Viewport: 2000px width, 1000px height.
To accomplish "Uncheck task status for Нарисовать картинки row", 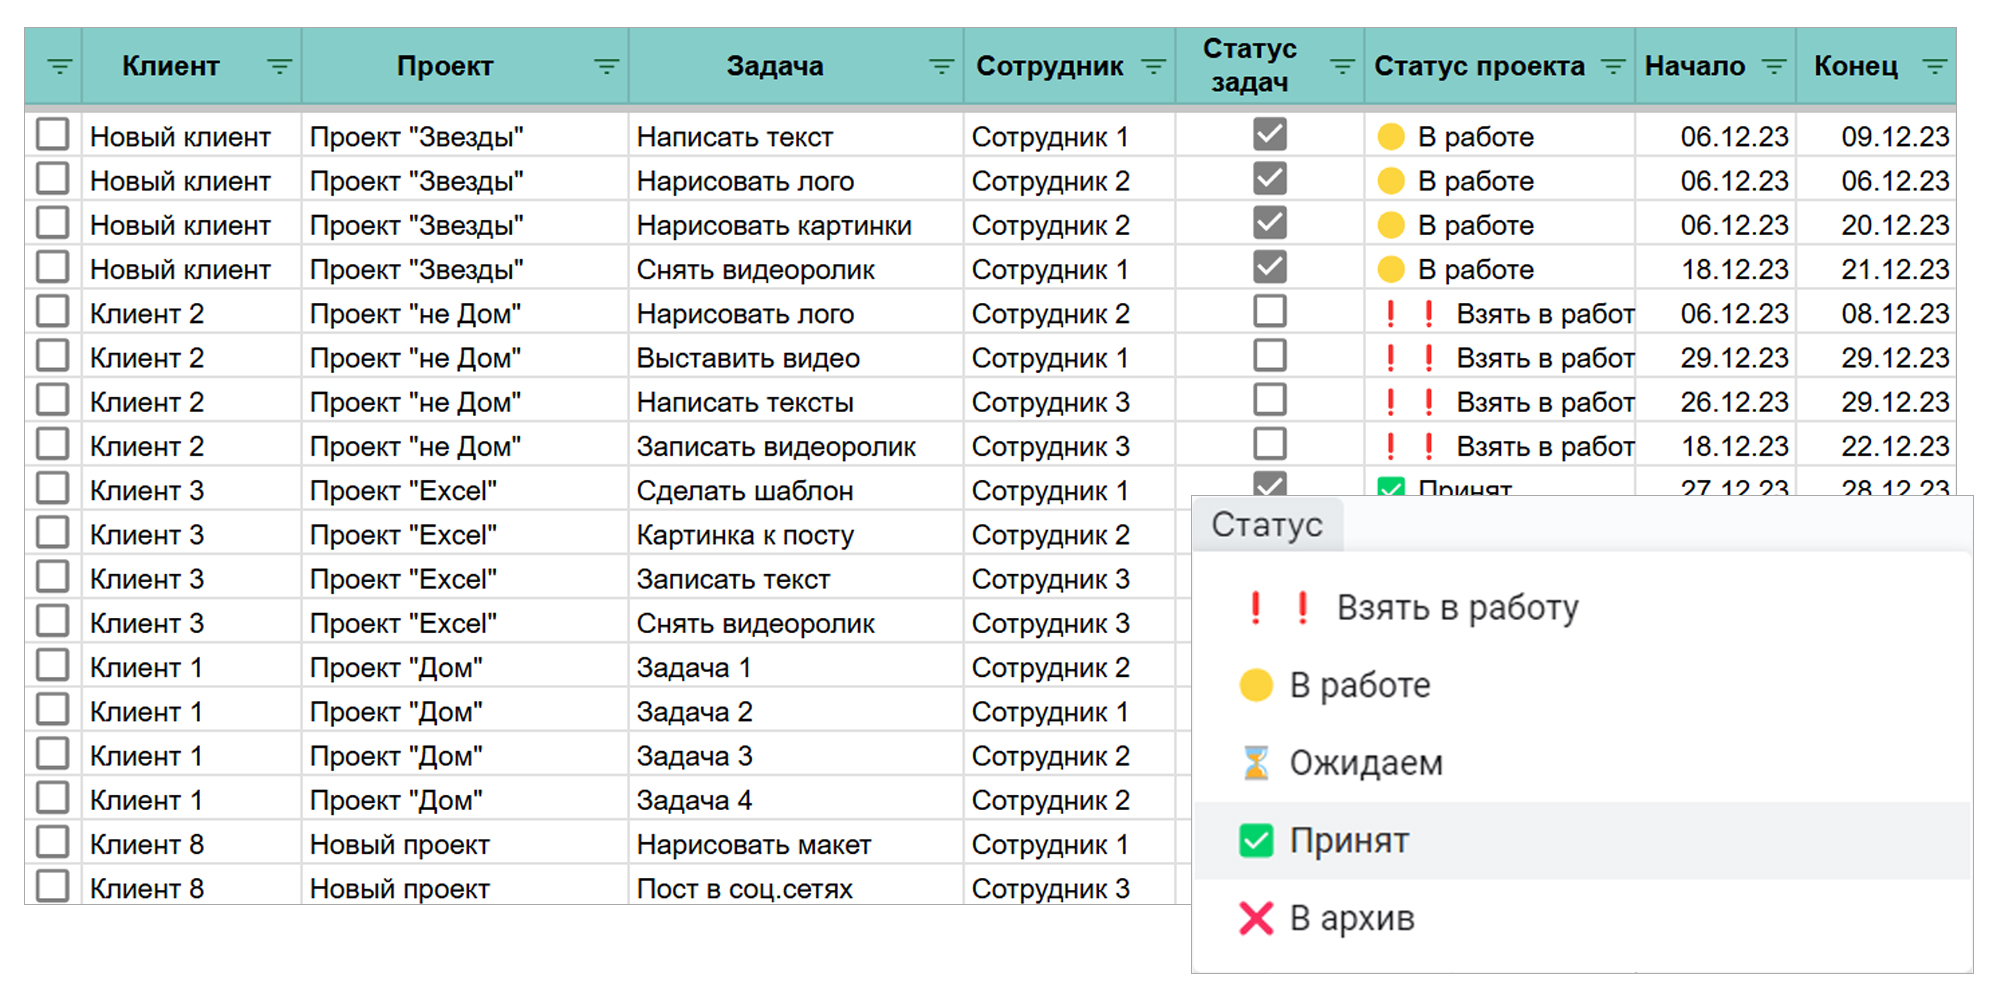I will [x=1270, y=223].
